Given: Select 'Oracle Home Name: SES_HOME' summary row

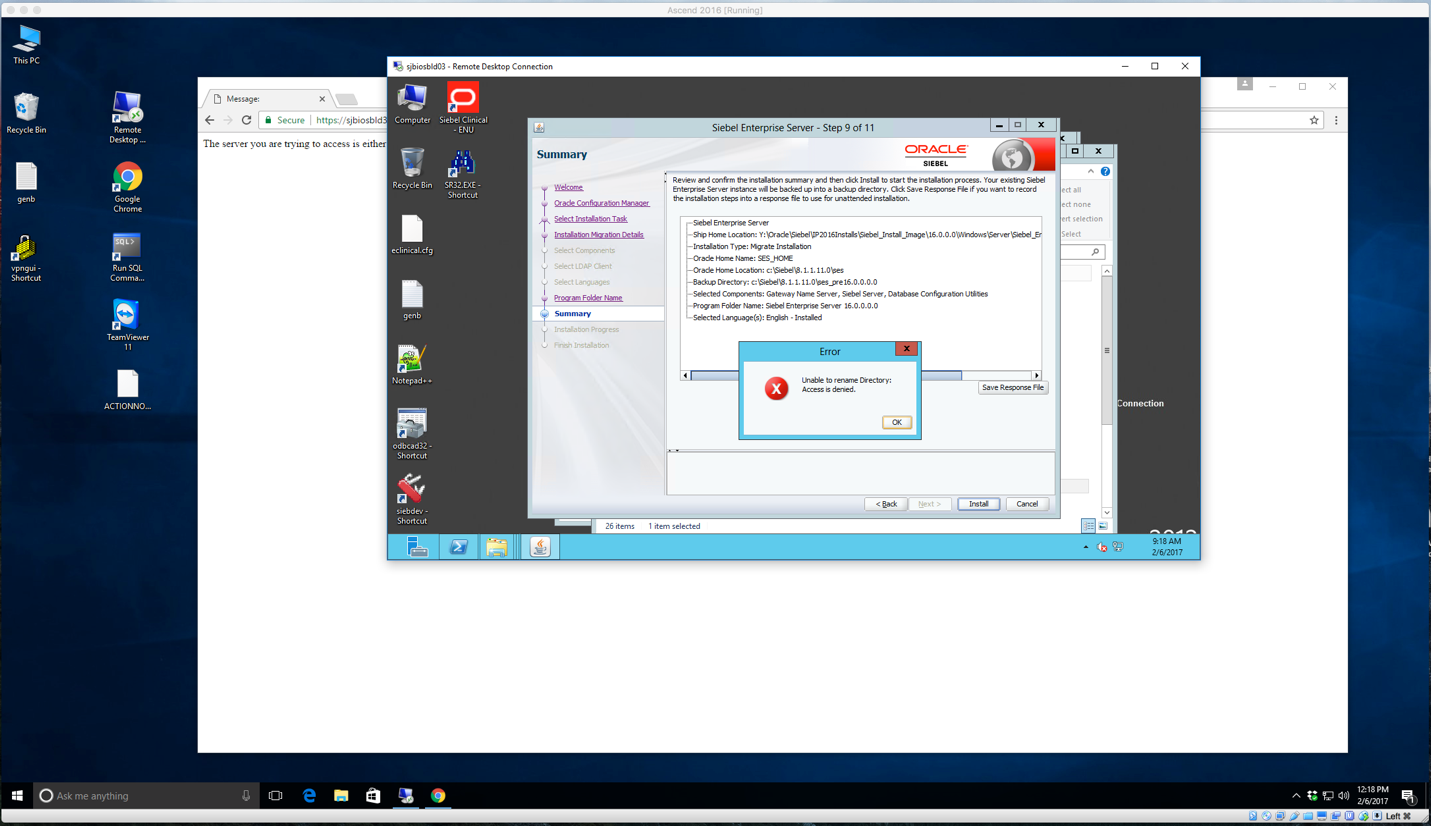Looking at the screenshot, I should coord(743,258).
